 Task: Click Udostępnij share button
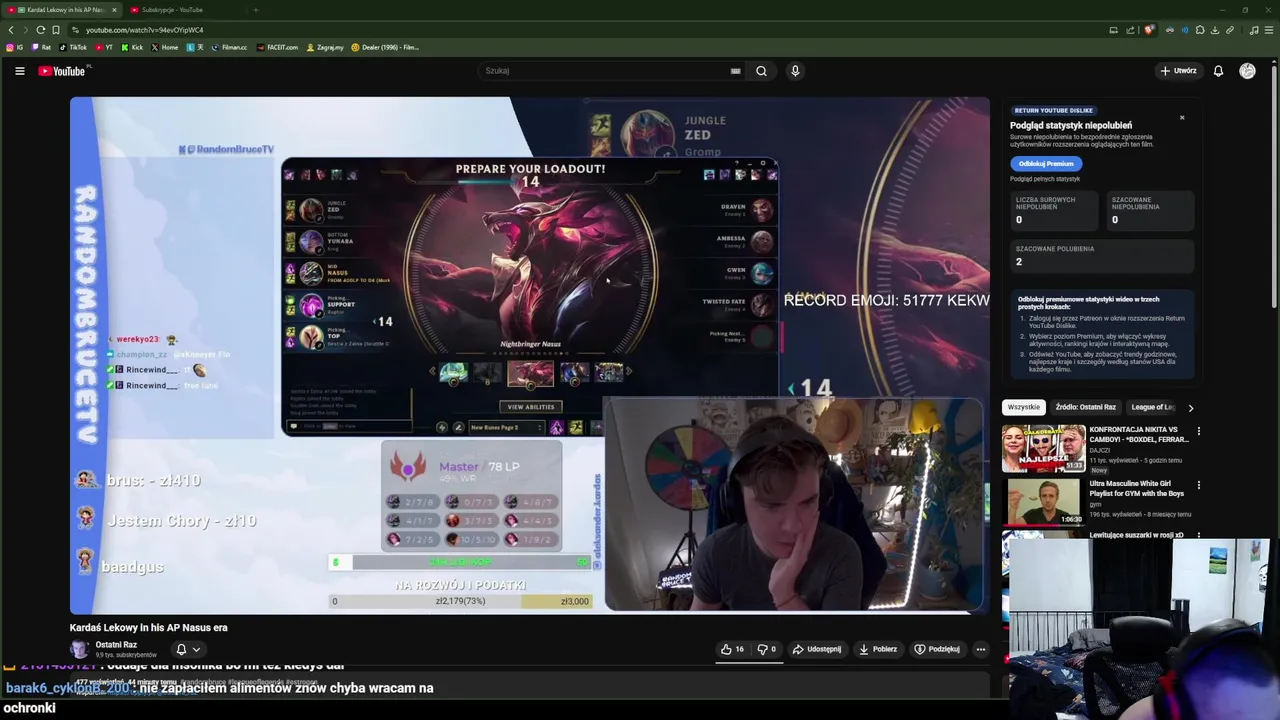(816, 649)
